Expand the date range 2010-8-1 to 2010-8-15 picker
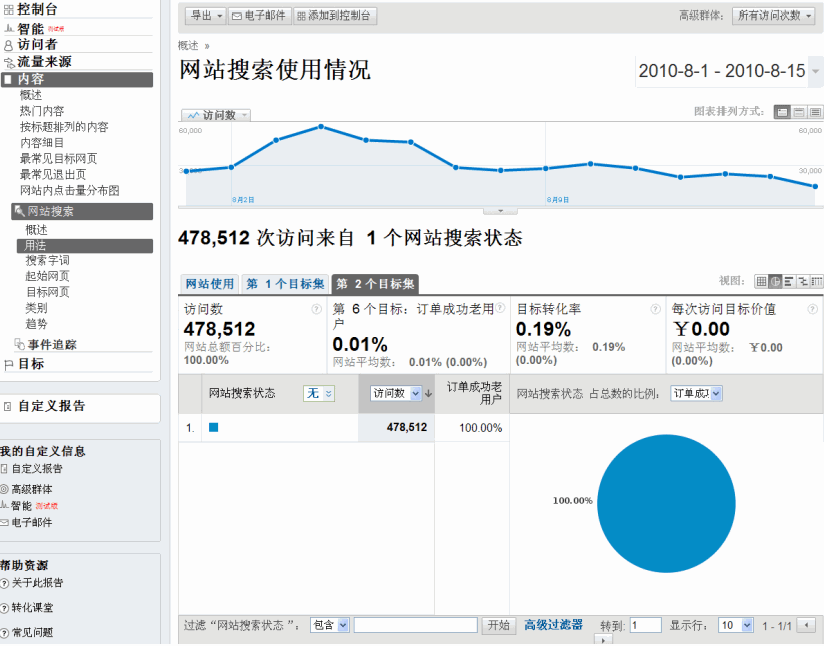This screenshot has width=824, height=646. pos(816,72)
